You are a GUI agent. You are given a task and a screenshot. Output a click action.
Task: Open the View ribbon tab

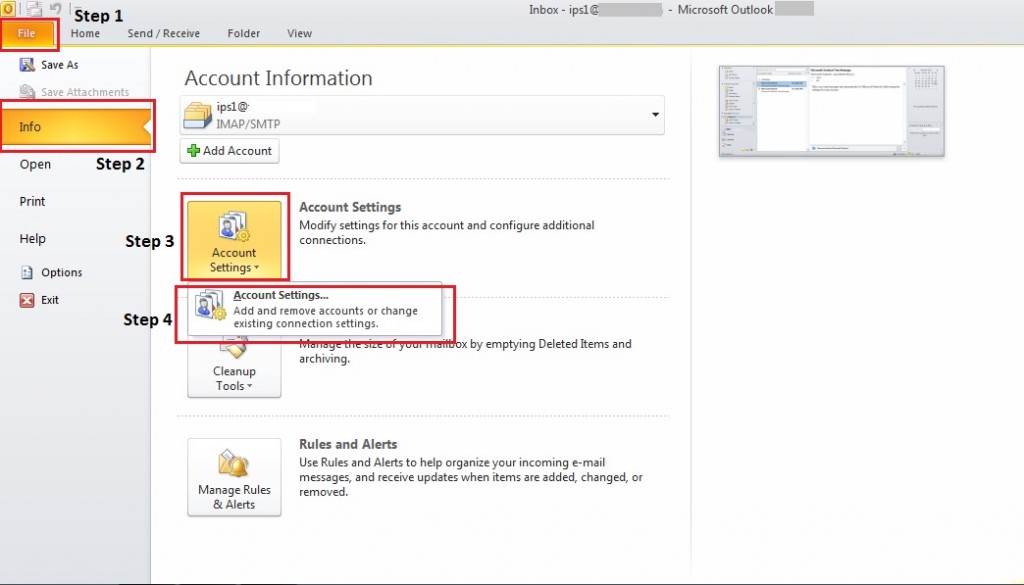click(x=299, y=33)
